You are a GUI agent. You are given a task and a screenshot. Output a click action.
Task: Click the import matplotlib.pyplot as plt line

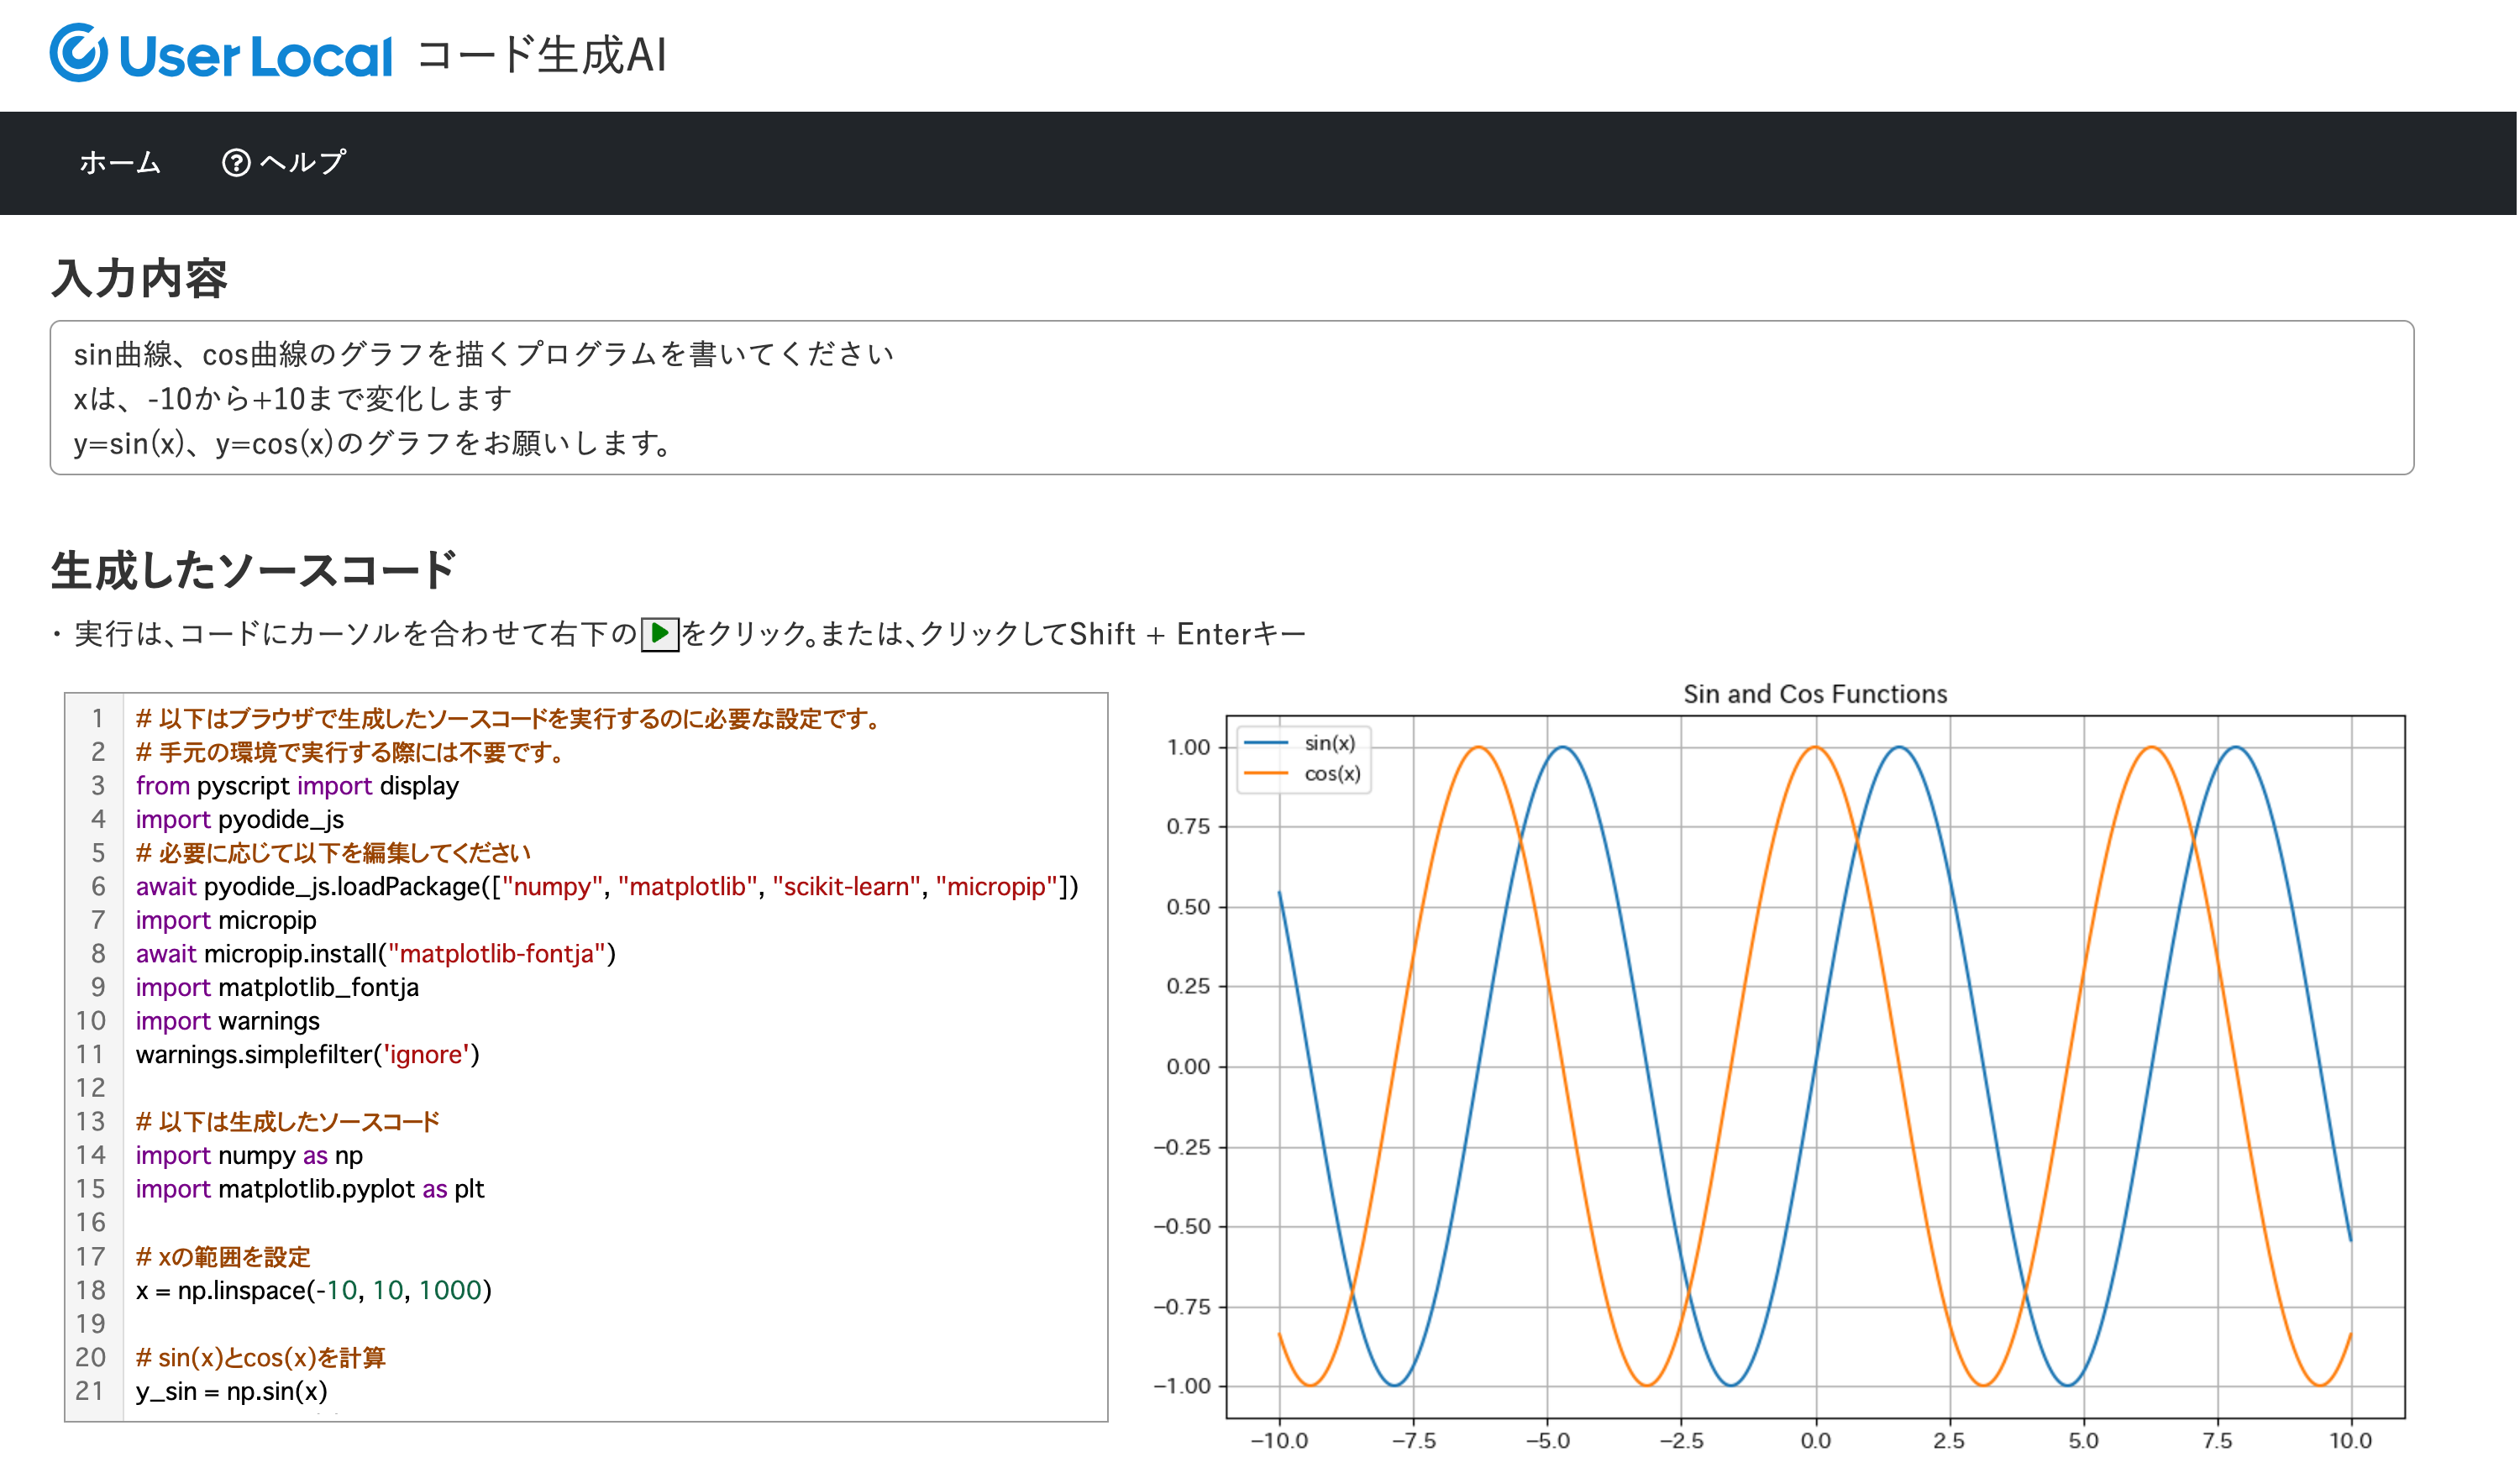[310, 1190]
